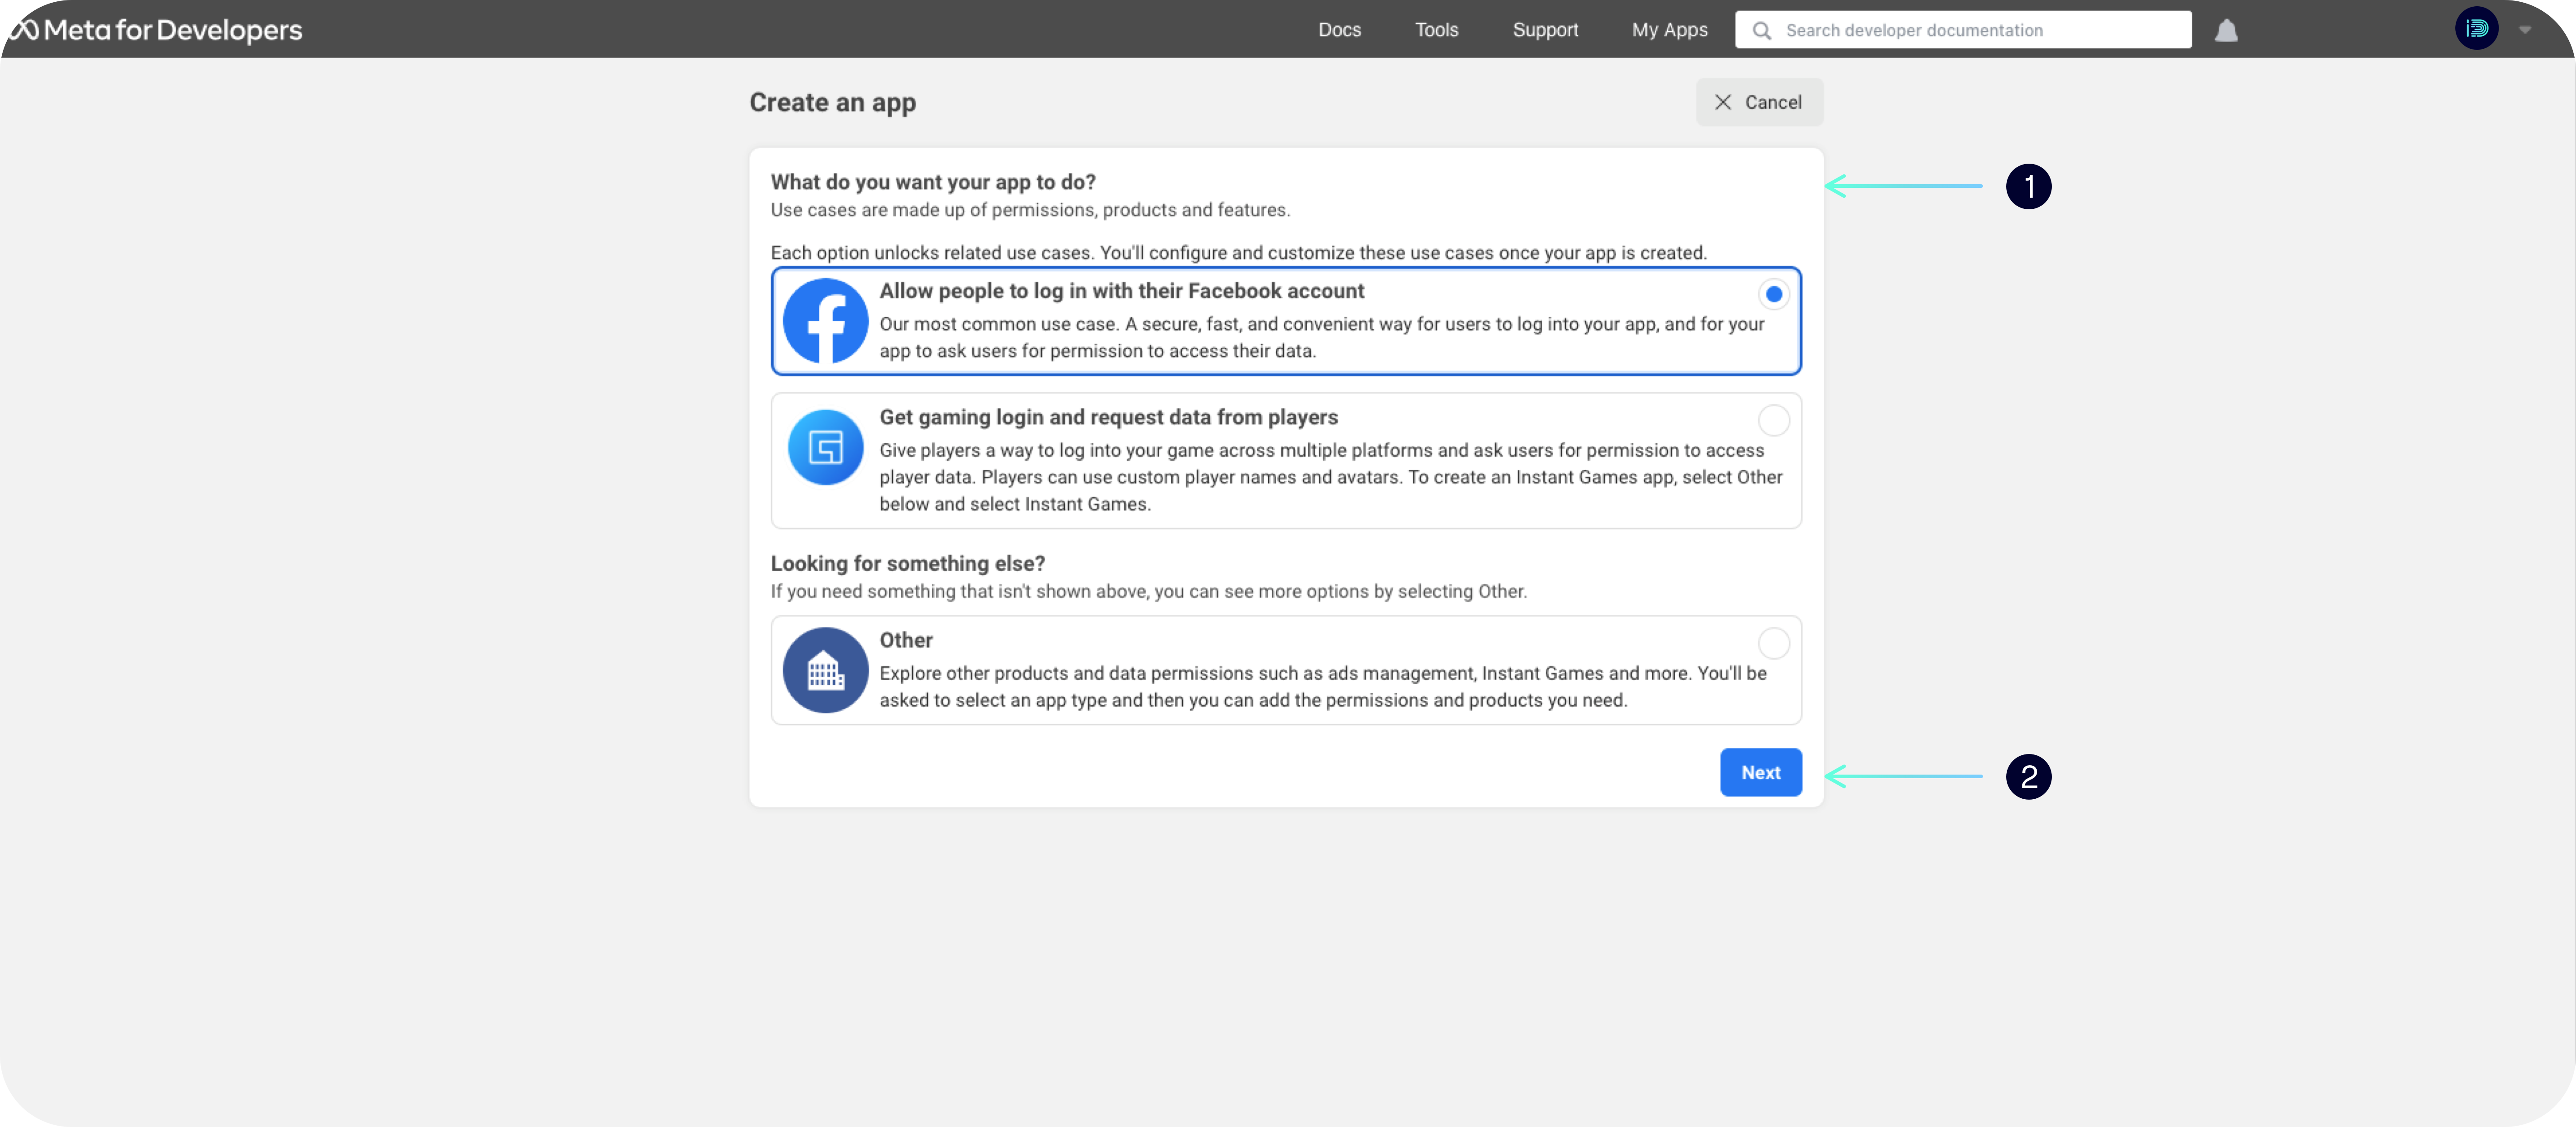Image resolution: width=2576 pixels, height=1127 pixels.
Task: Go to My Apps
Action: [x=1669, y=30]
